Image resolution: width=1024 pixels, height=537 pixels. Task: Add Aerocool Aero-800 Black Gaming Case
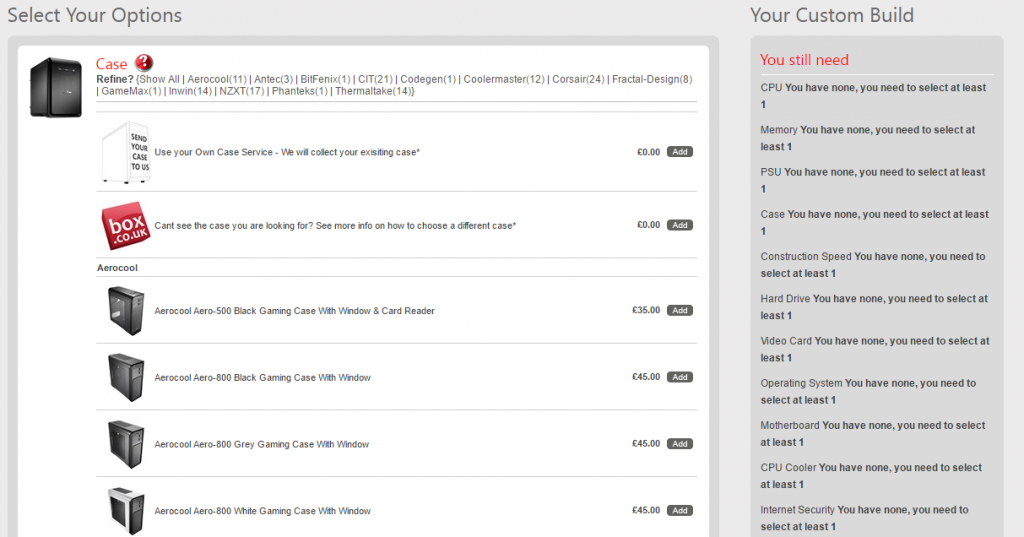click(x=680, y=377)
